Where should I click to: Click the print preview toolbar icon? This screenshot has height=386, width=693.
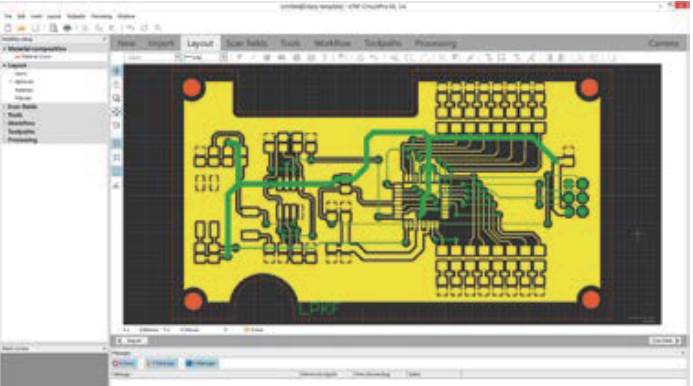coord(53,28)
